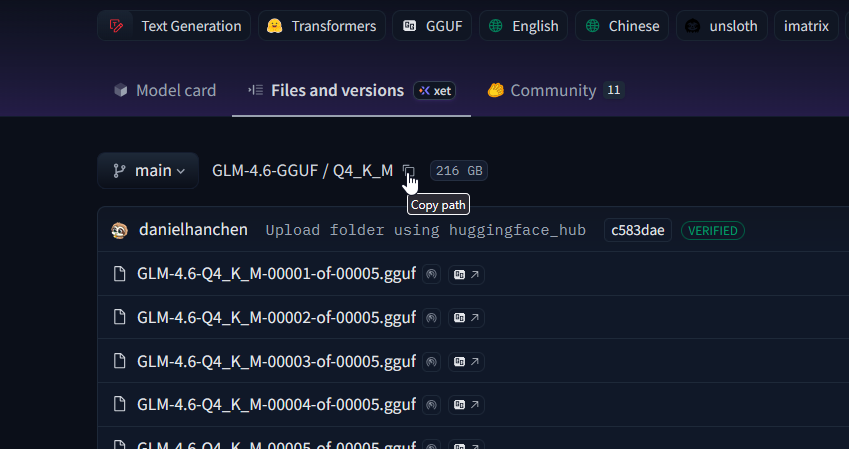This screenshot has width=849, height=449.
Task: Click the 216 GB size badge
Action: (x=459, y=171)
